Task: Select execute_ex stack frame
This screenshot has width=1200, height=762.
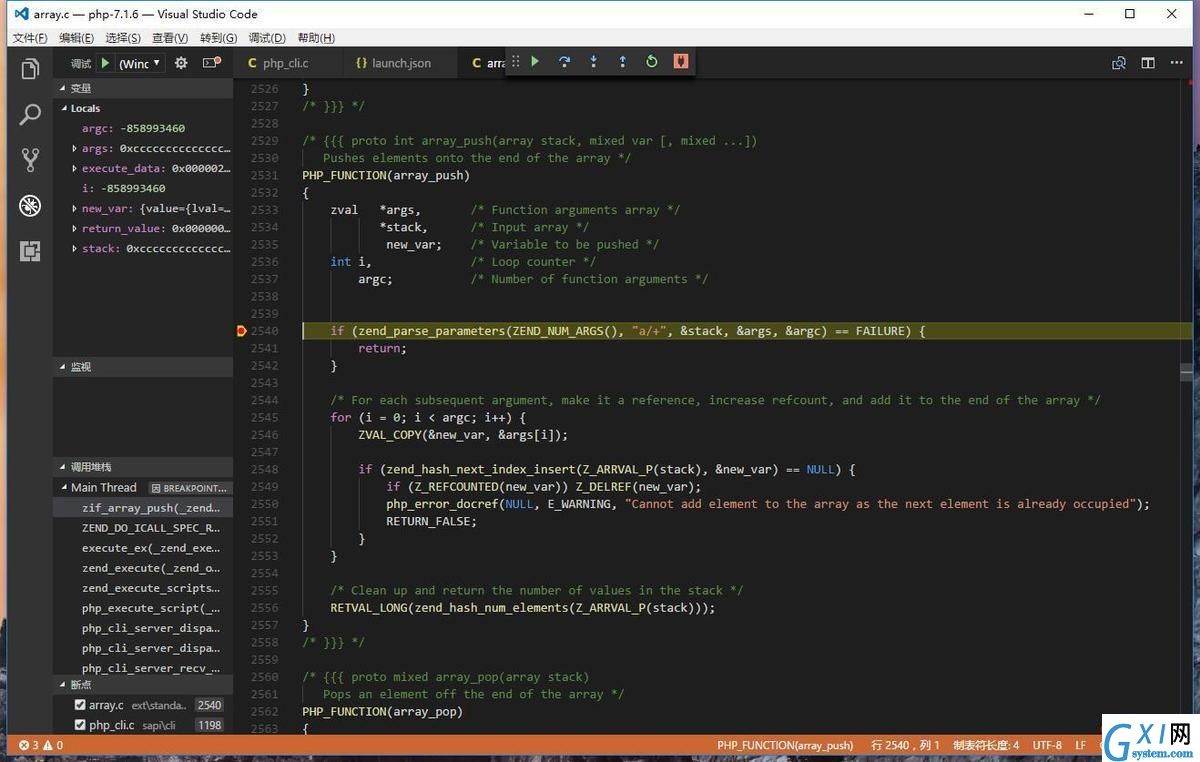Action: (143, 548)
